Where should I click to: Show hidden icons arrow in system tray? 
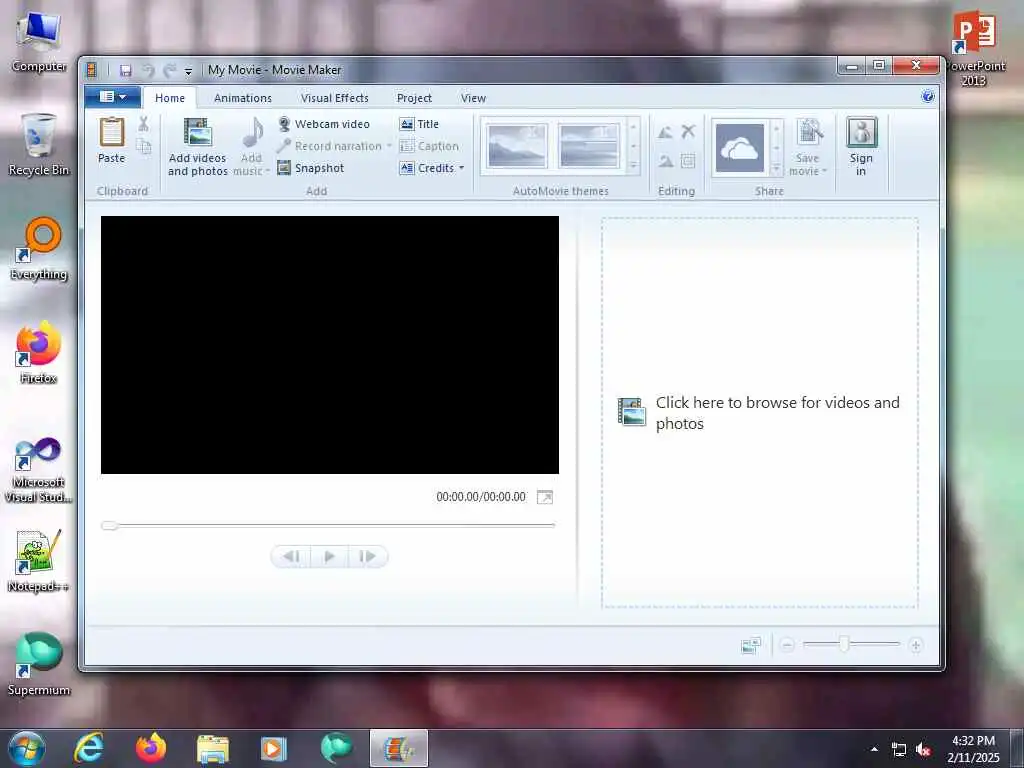[874, 749]
